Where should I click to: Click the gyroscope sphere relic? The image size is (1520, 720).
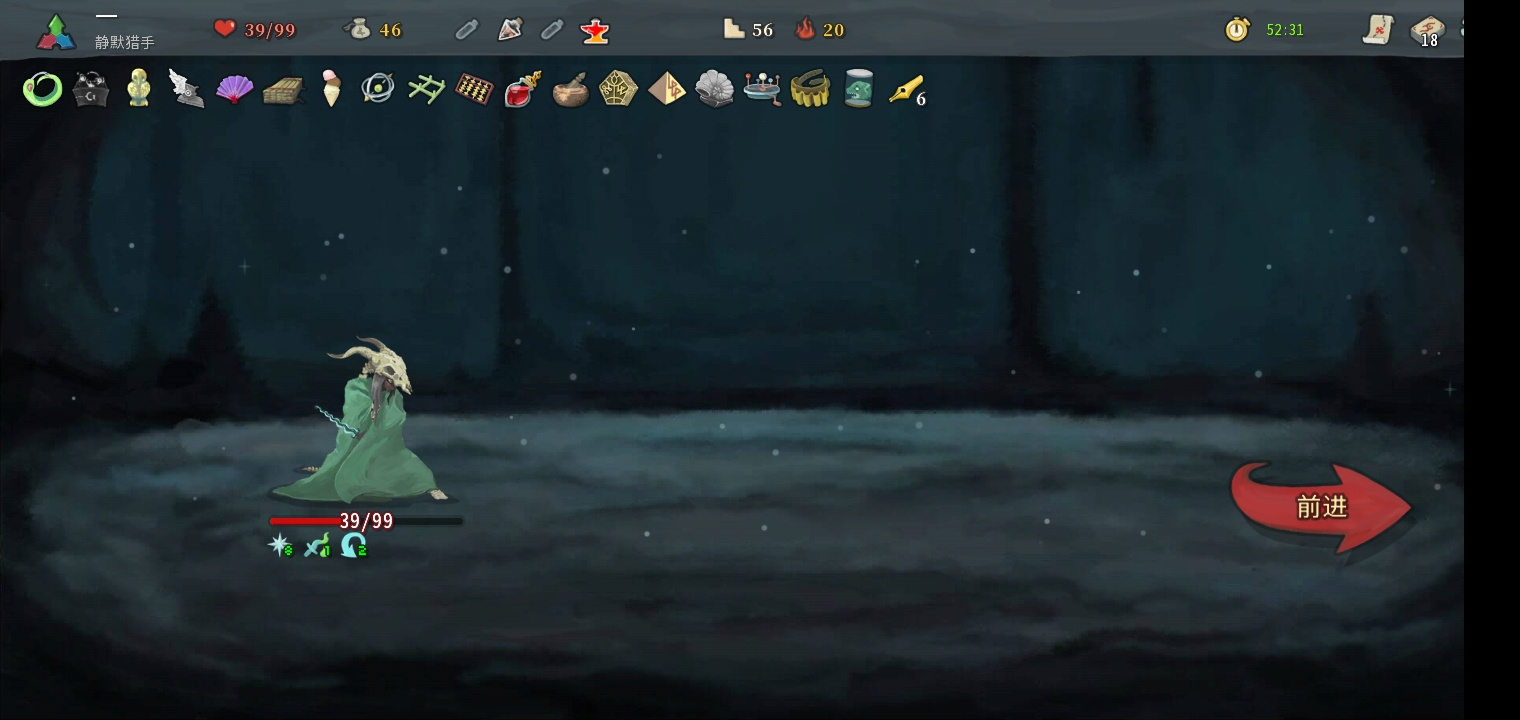point(378,89)
